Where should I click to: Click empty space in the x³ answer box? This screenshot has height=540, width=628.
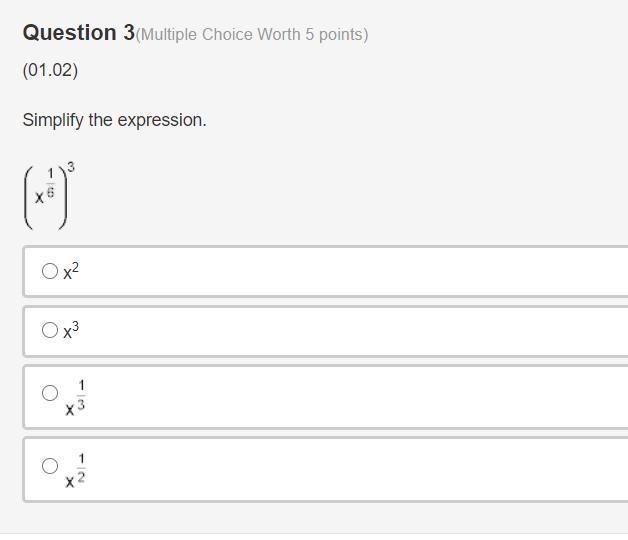(350, 331)
